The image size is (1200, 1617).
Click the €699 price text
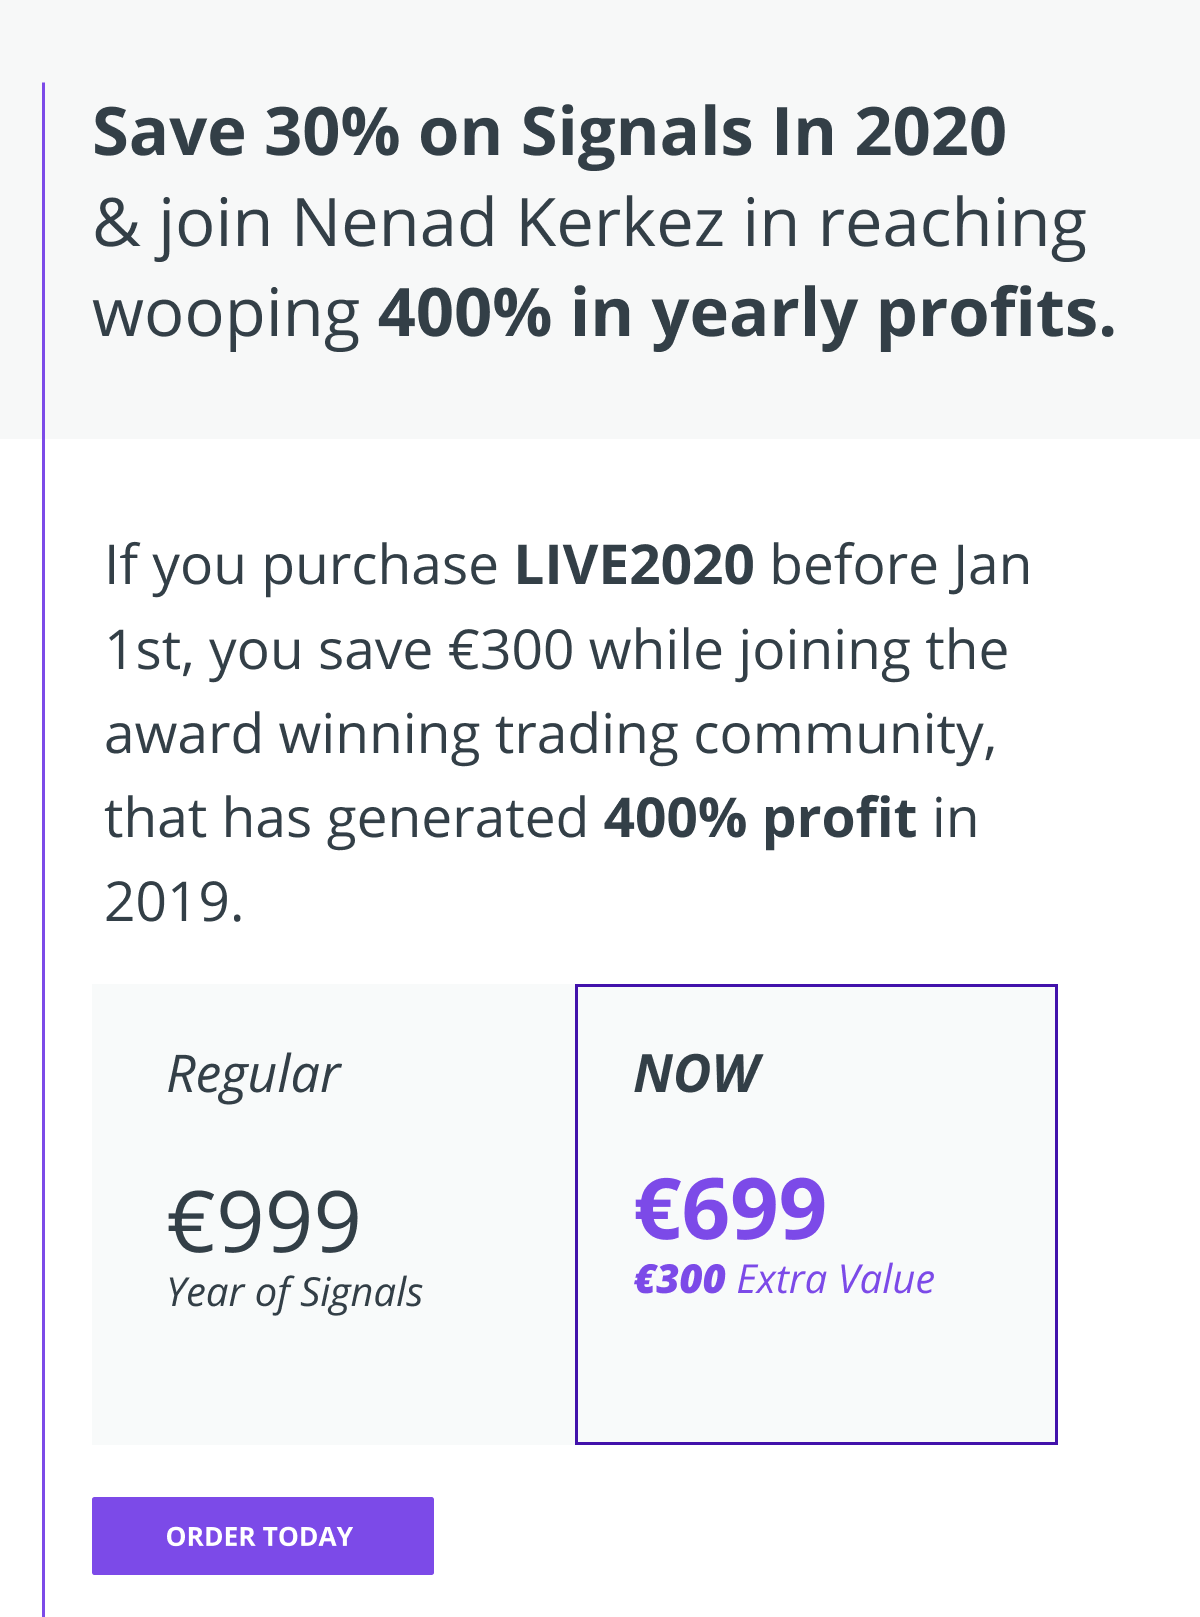(x=730, y=1208)
